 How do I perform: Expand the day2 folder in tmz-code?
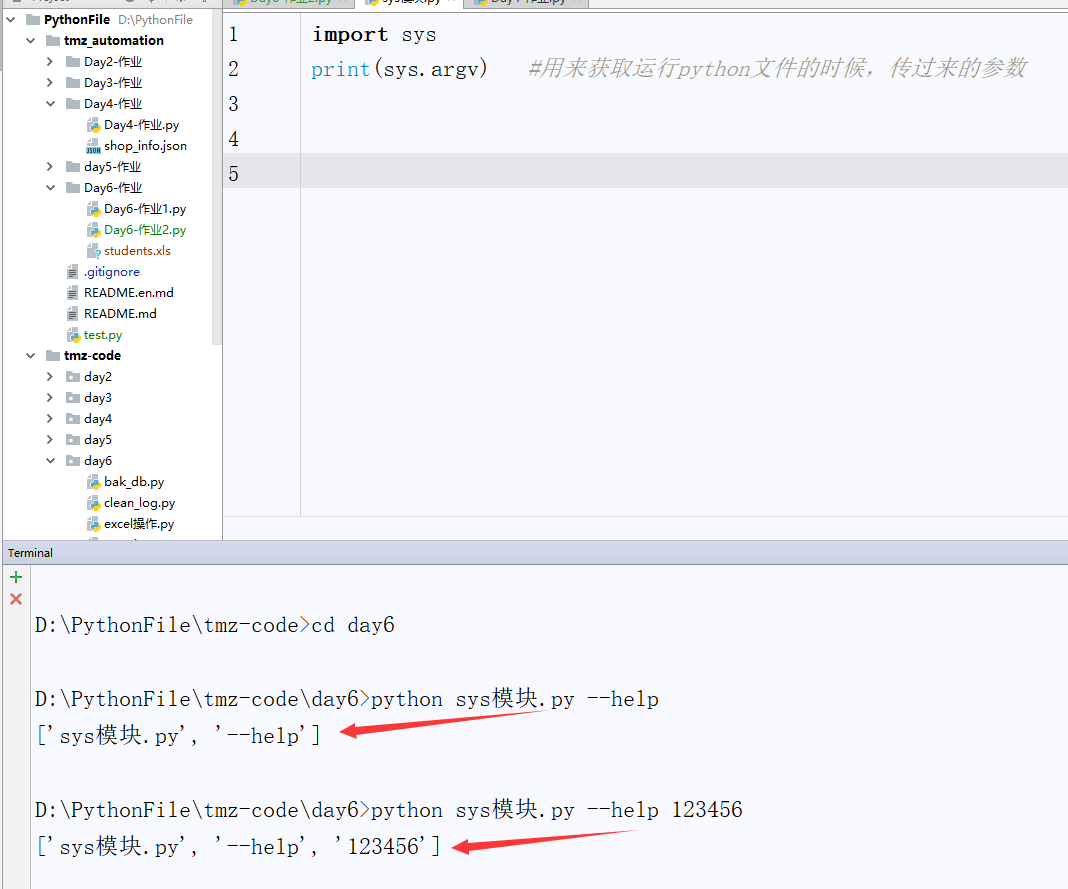tap(50, 377)
